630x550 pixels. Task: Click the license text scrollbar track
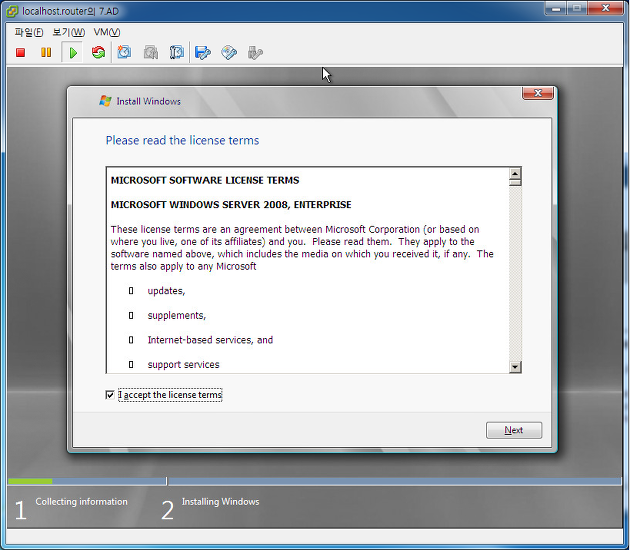tap(515, 273)
